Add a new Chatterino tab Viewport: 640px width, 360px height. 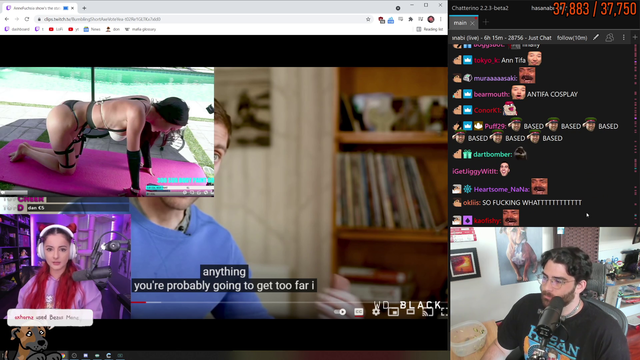click(486, 22)
